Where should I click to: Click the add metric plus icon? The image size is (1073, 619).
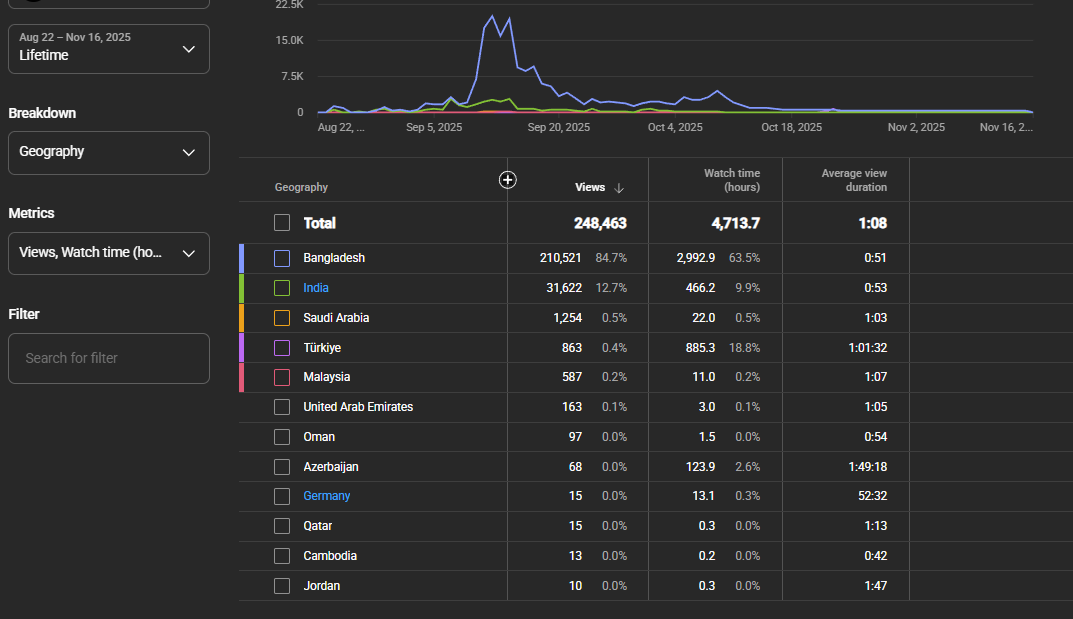point(507,180)
